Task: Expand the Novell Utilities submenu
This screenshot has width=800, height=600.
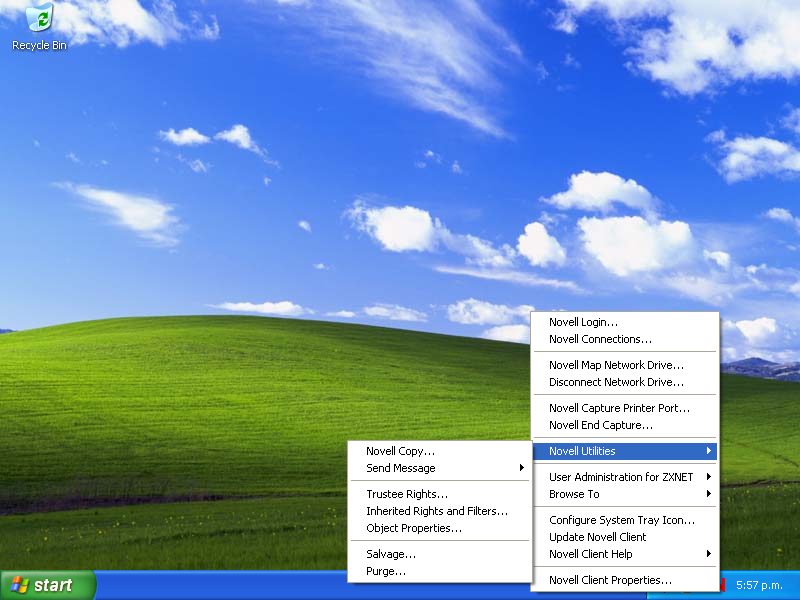Action: tap(624, 451)
